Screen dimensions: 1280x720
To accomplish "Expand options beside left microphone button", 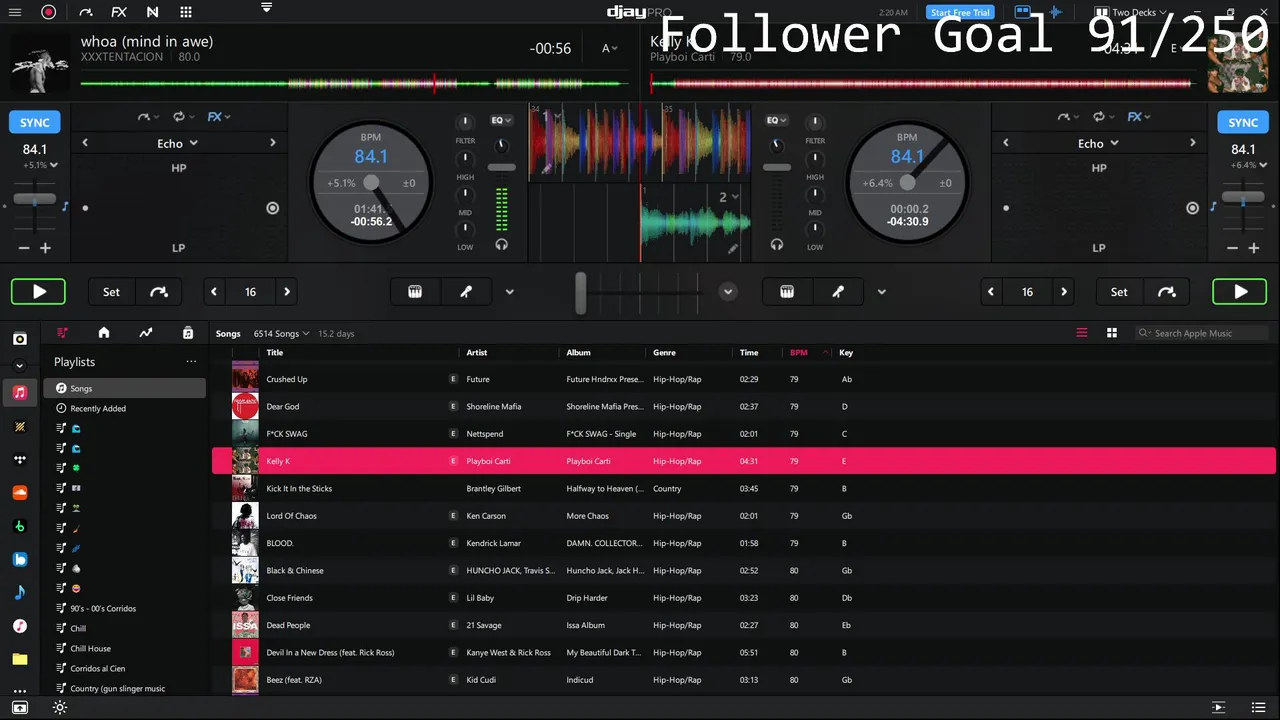I will tap(509, 292).
